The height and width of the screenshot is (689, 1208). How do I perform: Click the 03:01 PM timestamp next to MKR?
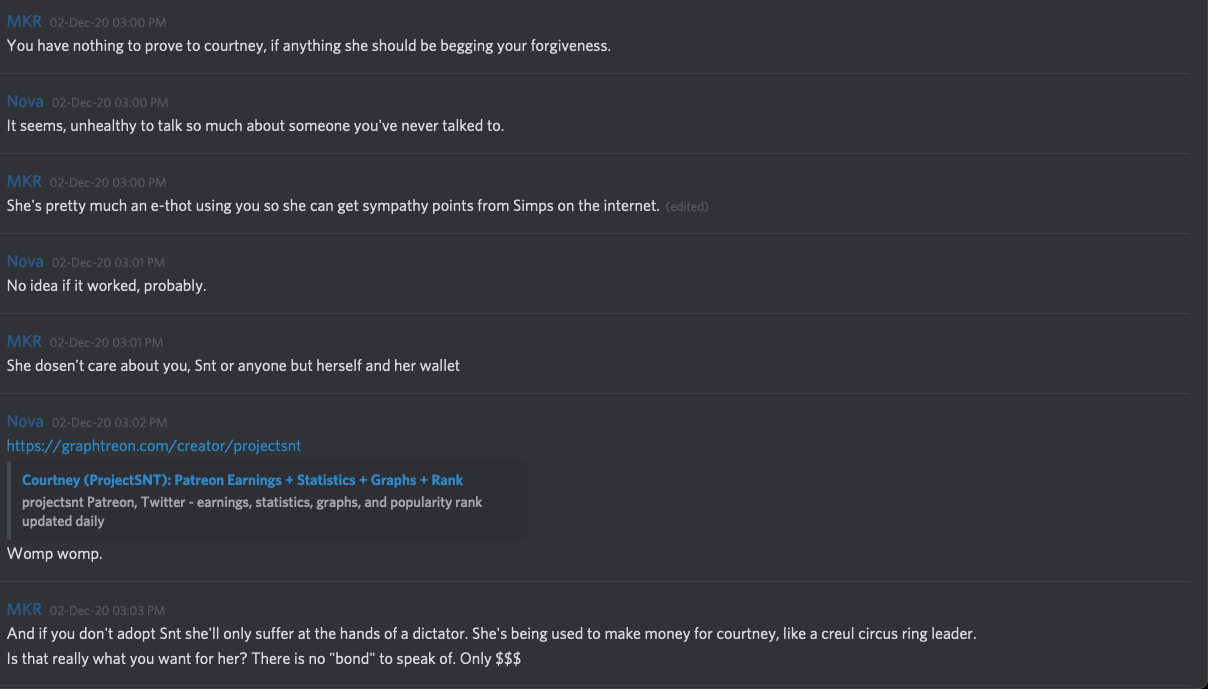(107, 343)
